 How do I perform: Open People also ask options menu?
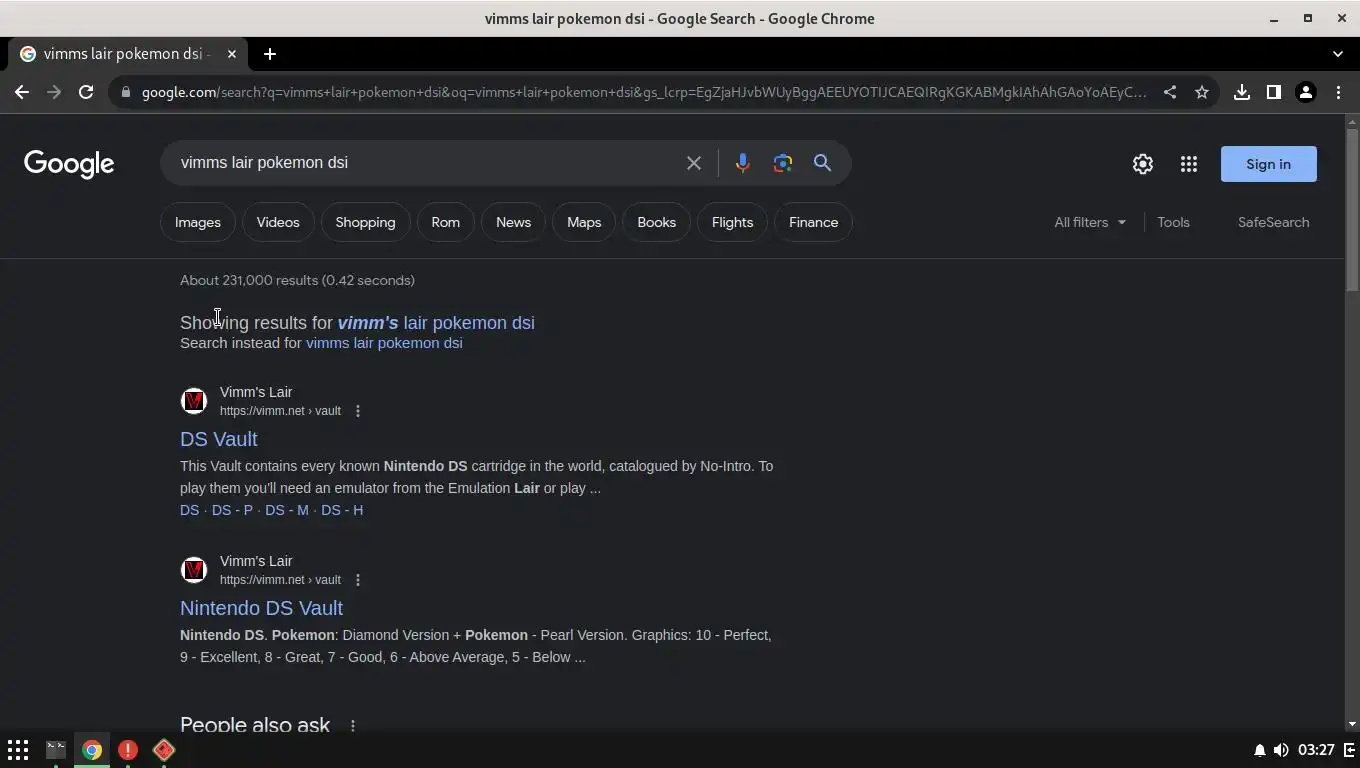tap(353, 726)
